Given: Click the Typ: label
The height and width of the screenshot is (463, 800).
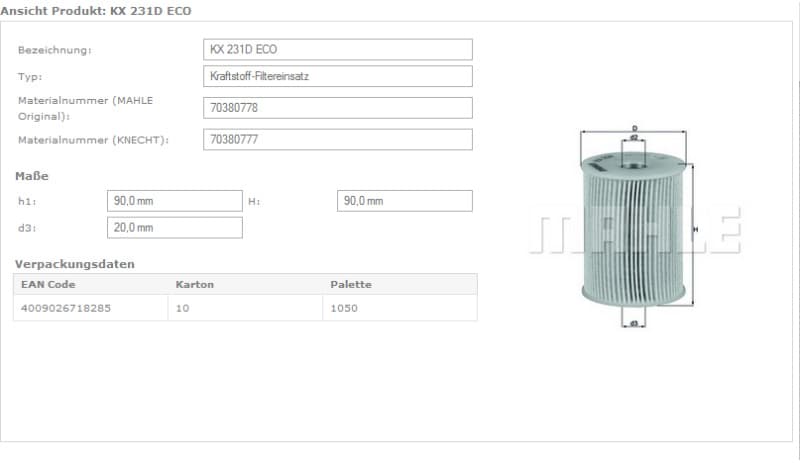Looking at the screenshot, I should click(x=30, y=77).
